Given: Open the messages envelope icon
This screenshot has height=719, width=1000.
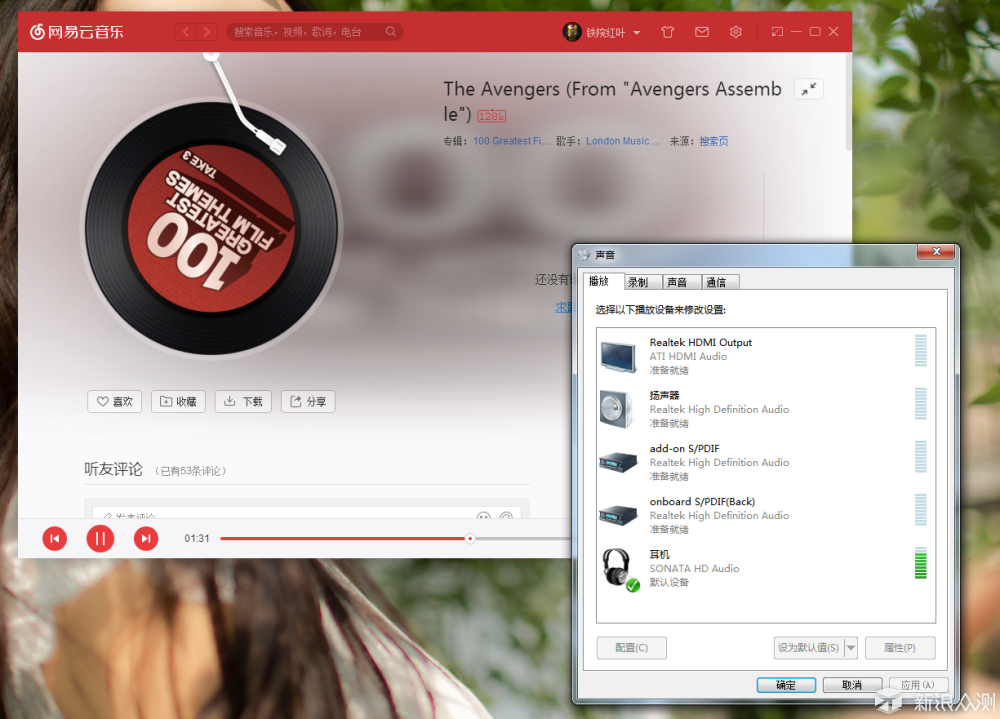Looking at the screenshot, I should pyautogui.click(x=702, y=32).
